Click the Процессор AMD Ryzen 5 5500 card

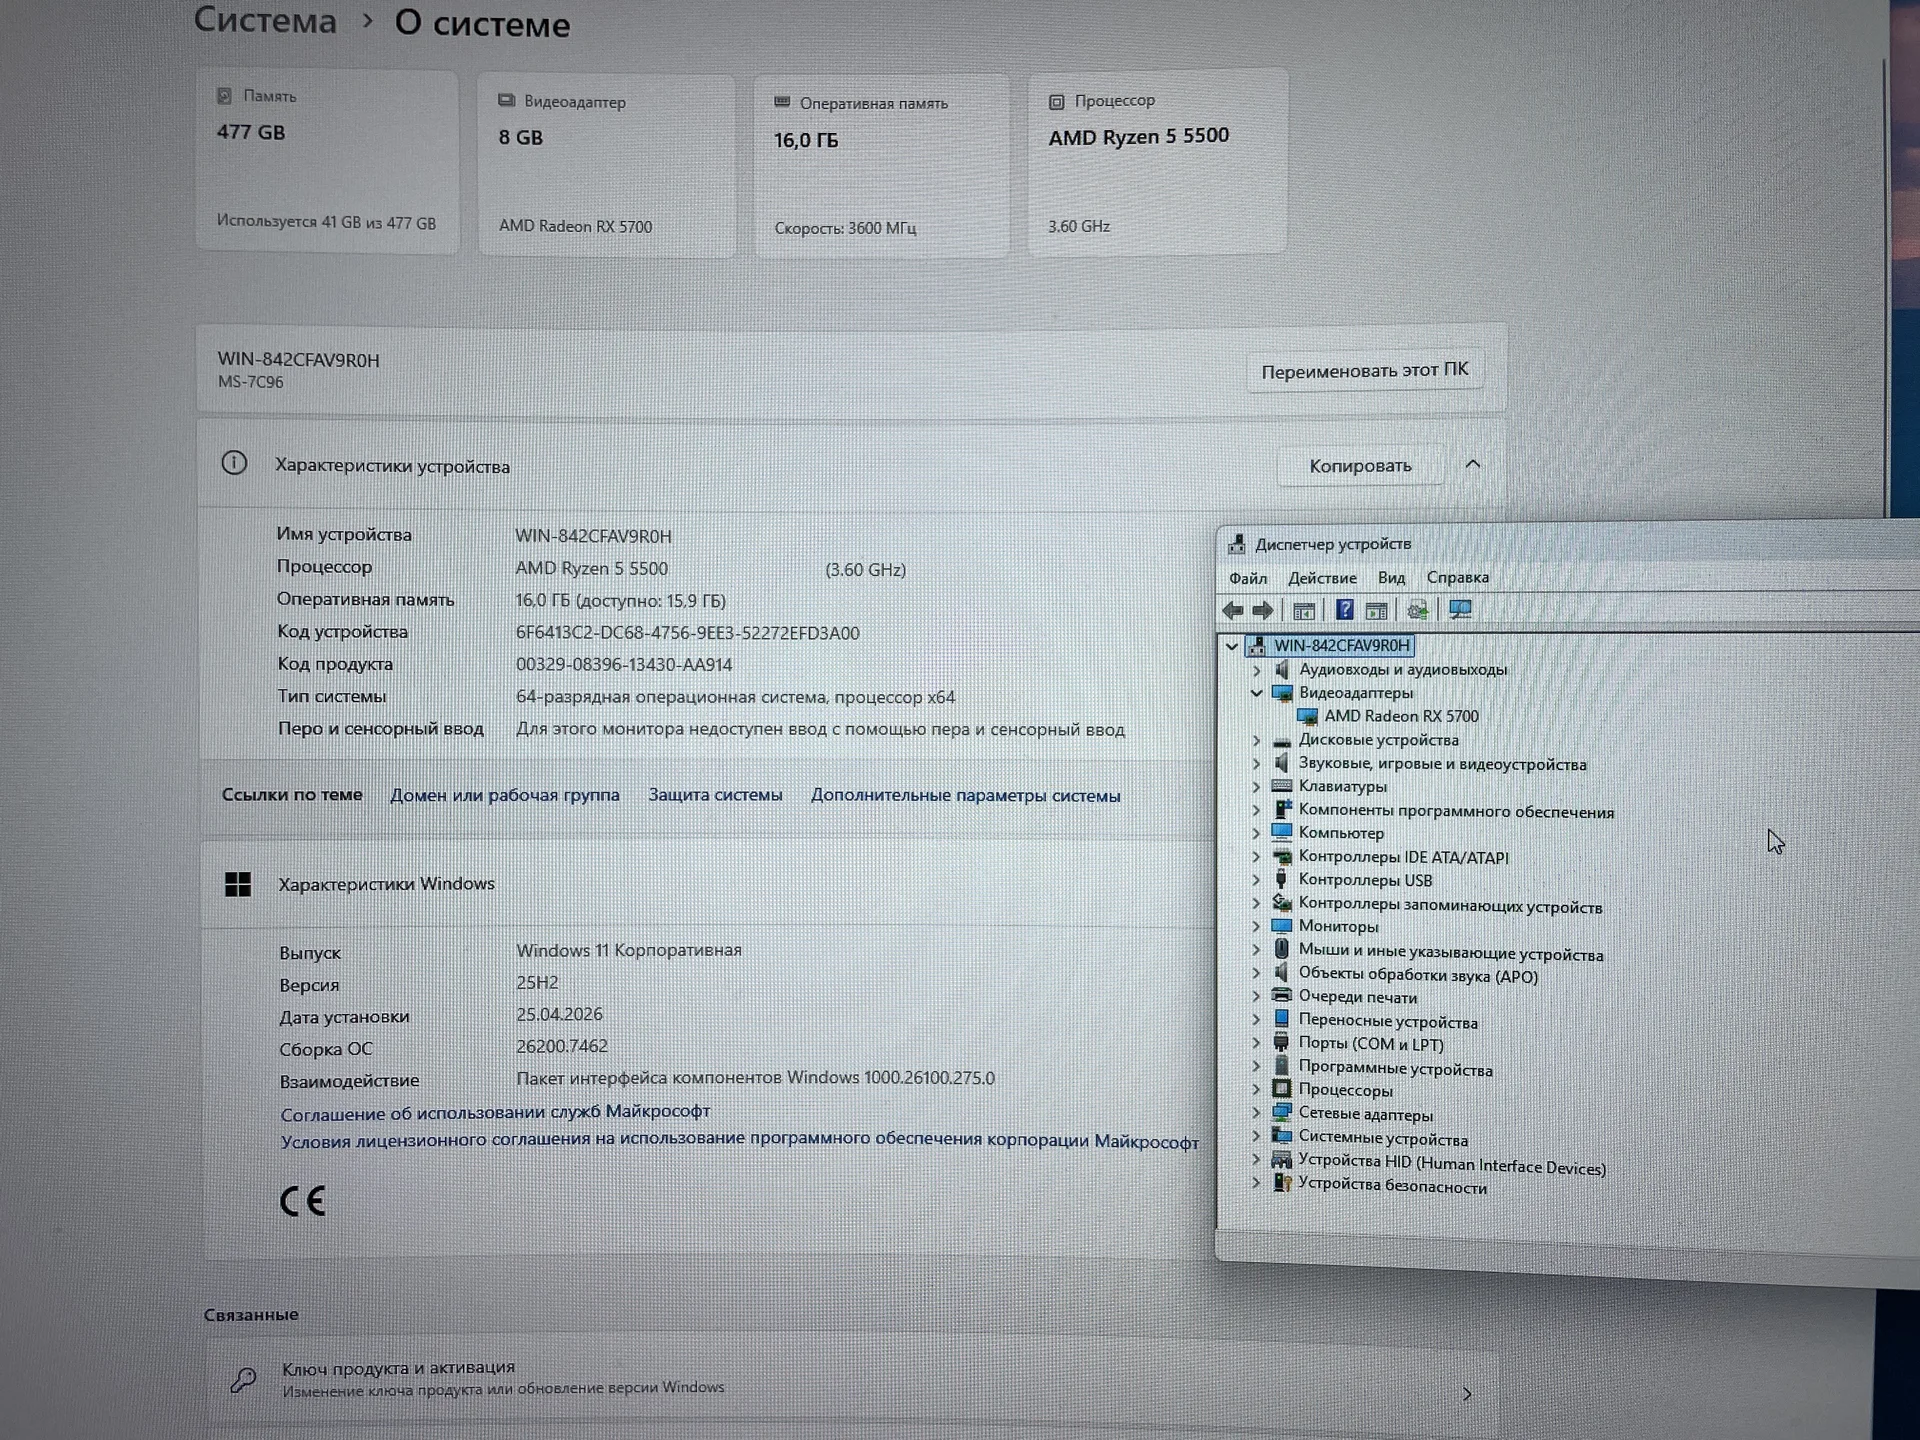tap(1158, 162)
